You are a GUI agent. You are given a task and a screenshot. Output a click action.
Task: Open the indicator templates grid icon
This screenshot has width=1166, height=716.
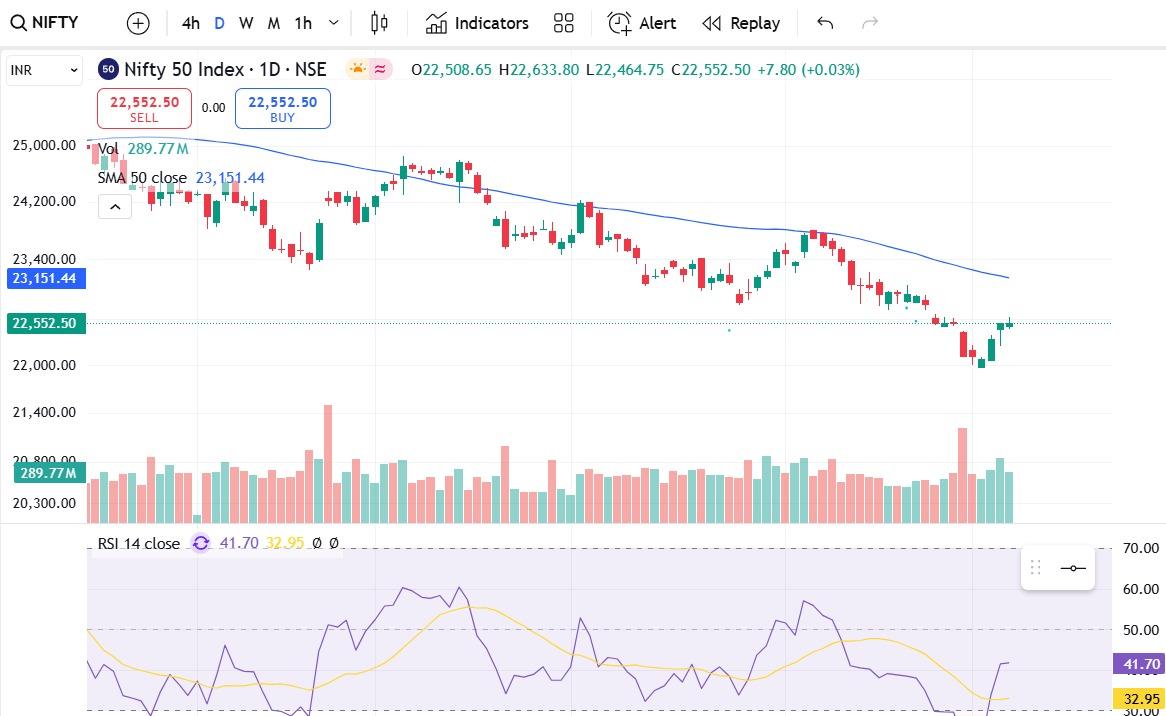(564, 23)
